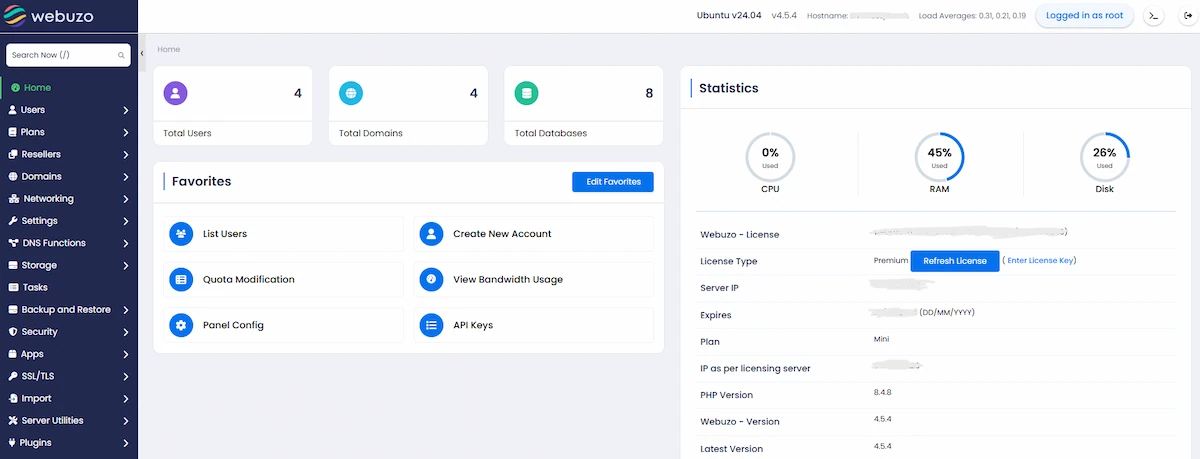Collapse the sidebar with the arrow toggle

[x=142, y=53]
